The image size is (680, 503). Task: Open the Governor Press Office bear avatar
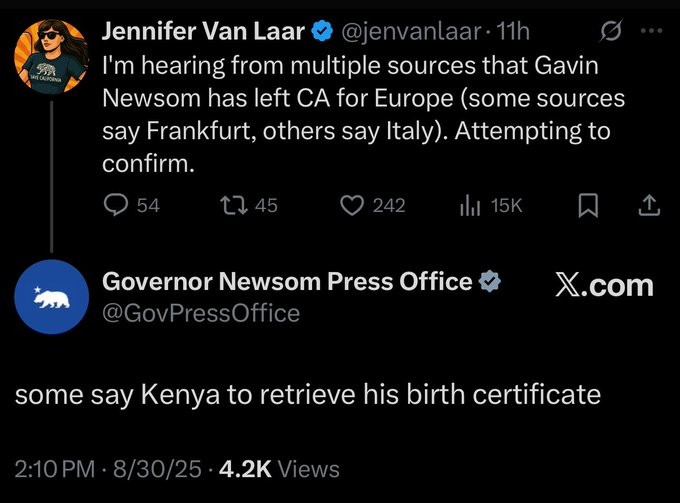(51, 297)
